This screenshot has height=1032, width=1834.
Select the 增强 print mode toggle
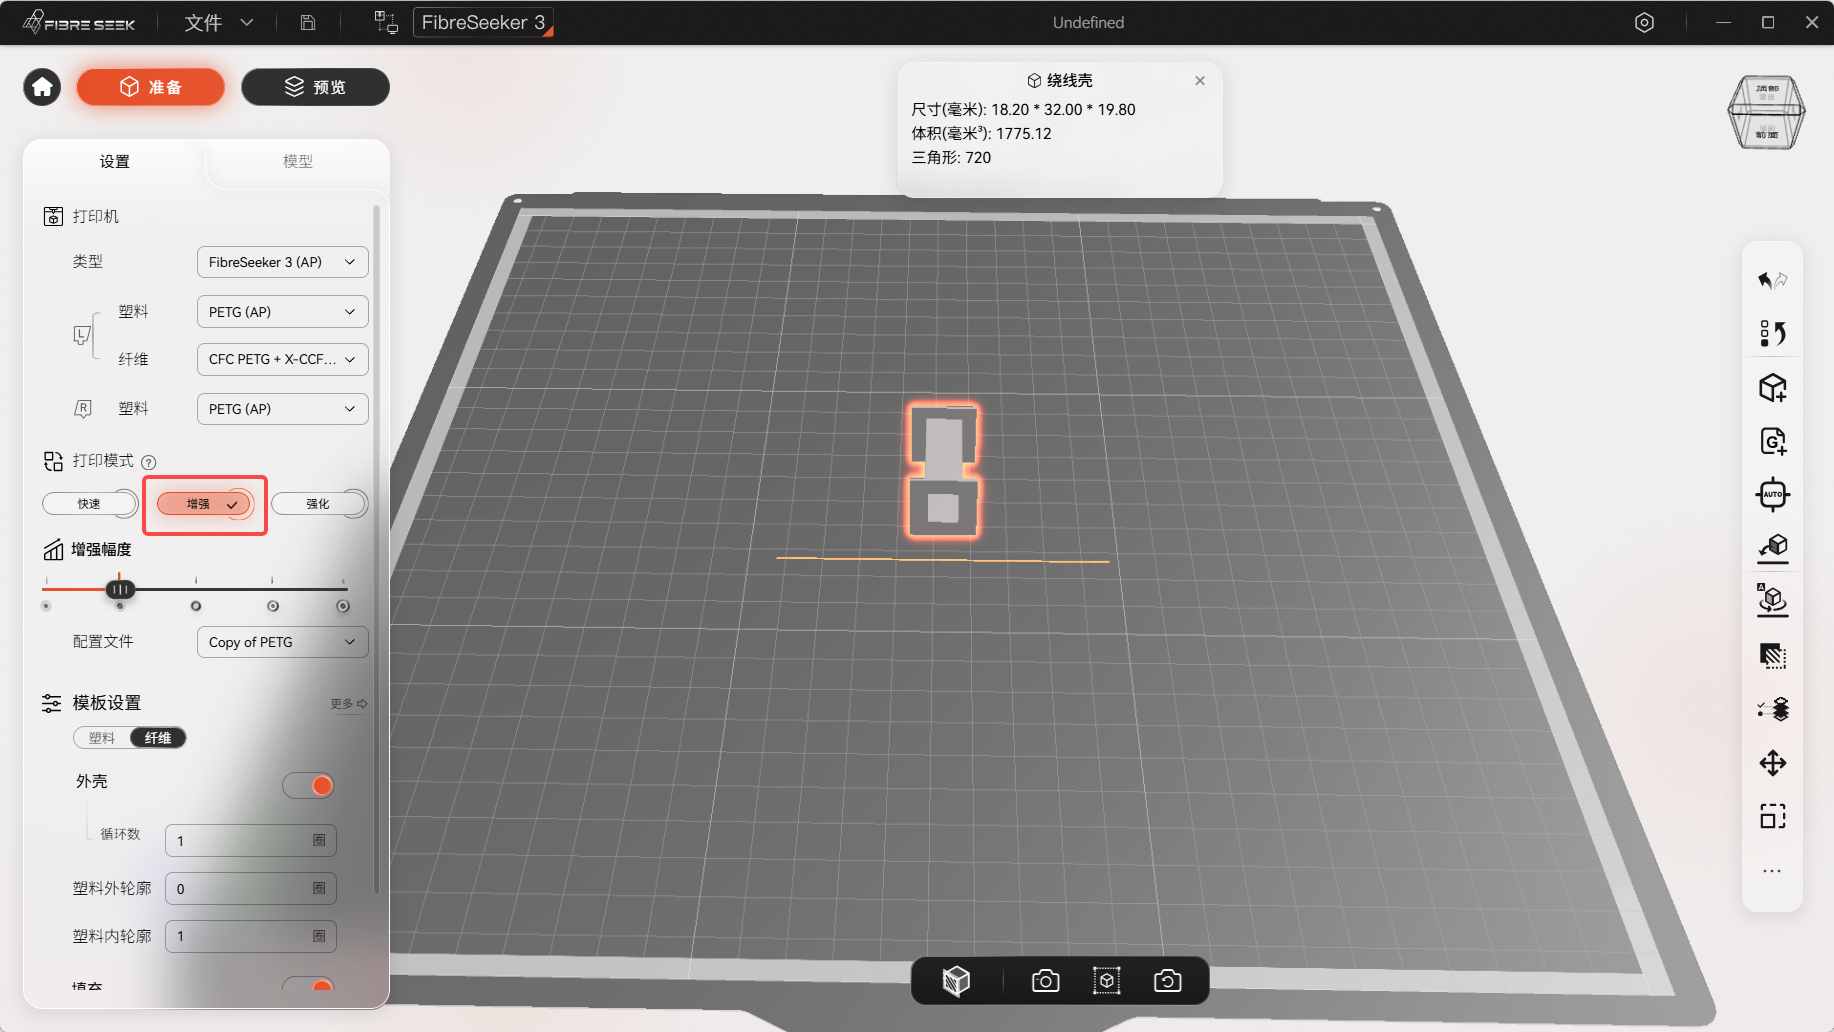coord(204,504)
